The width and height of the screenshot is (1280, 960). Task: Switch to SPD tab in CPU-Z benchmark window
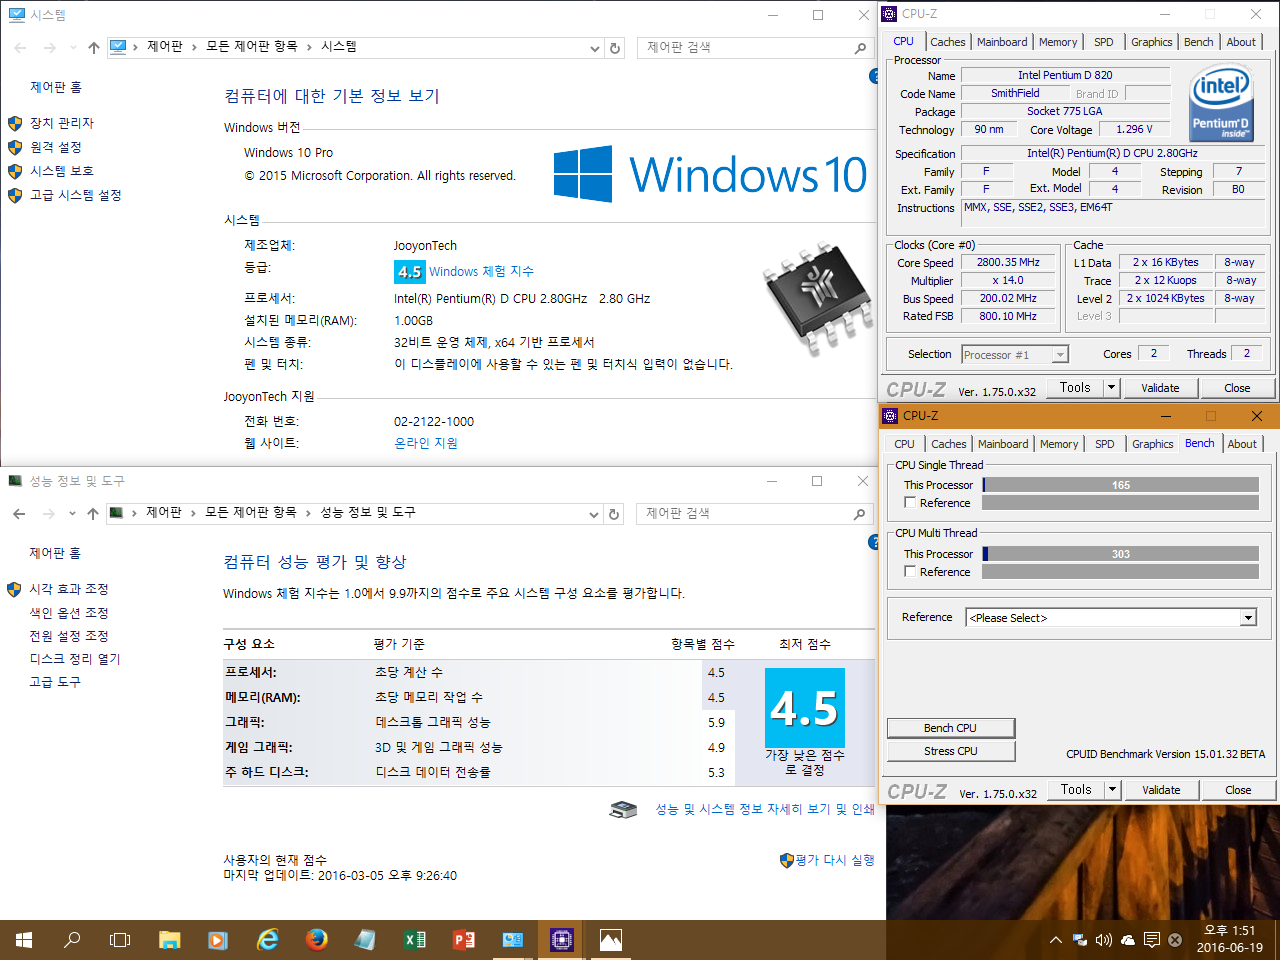click(x=1105, y=444)
